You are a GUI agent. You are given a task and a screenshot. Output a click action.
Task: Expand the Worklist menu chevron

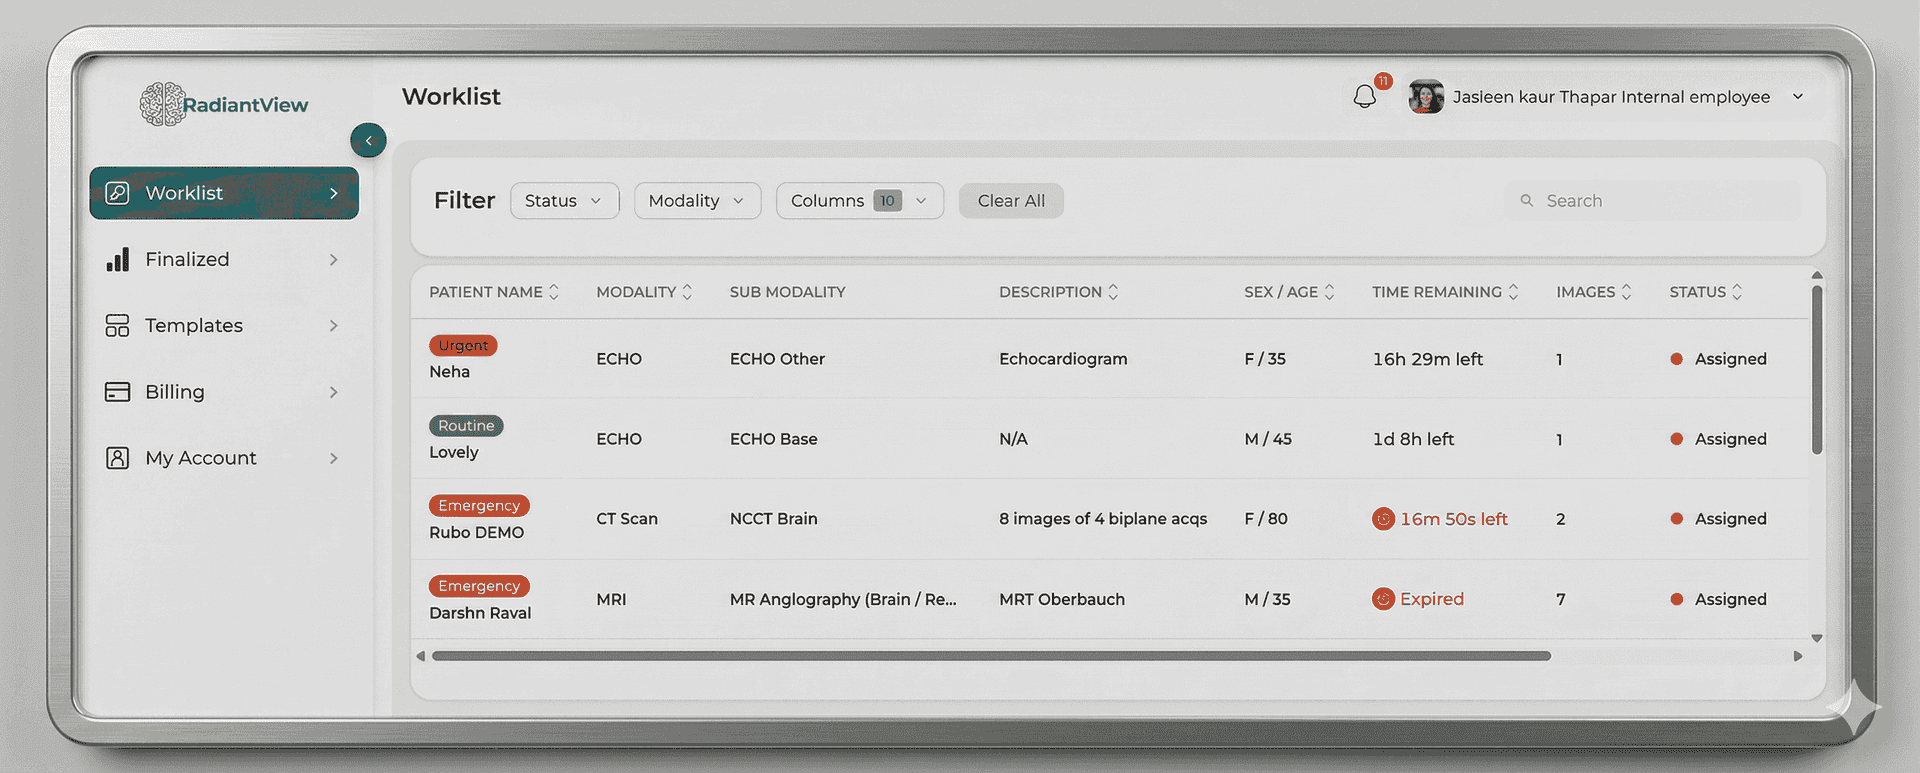coord(334,193)
